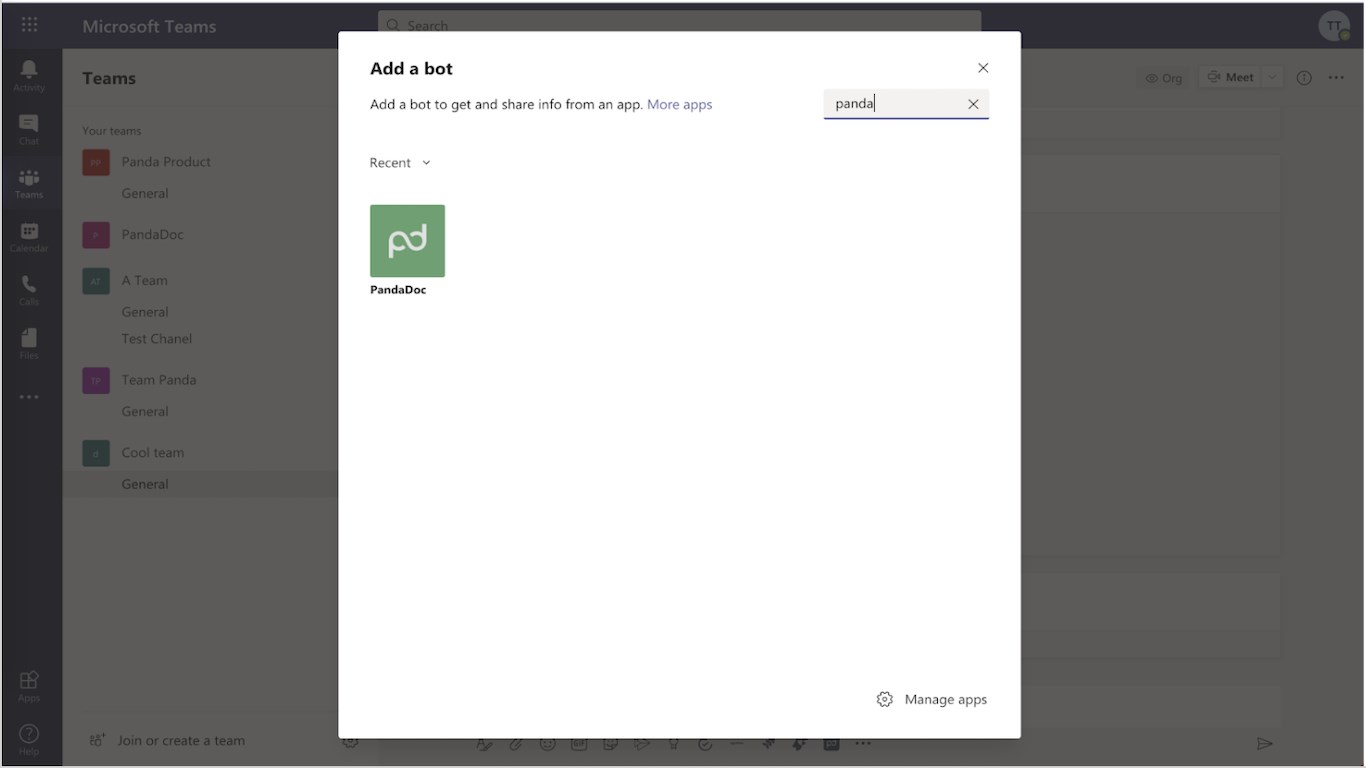Open the app launcher waffle icon
The height and width of the screenshot is (768, 1366).
point(29,25)
